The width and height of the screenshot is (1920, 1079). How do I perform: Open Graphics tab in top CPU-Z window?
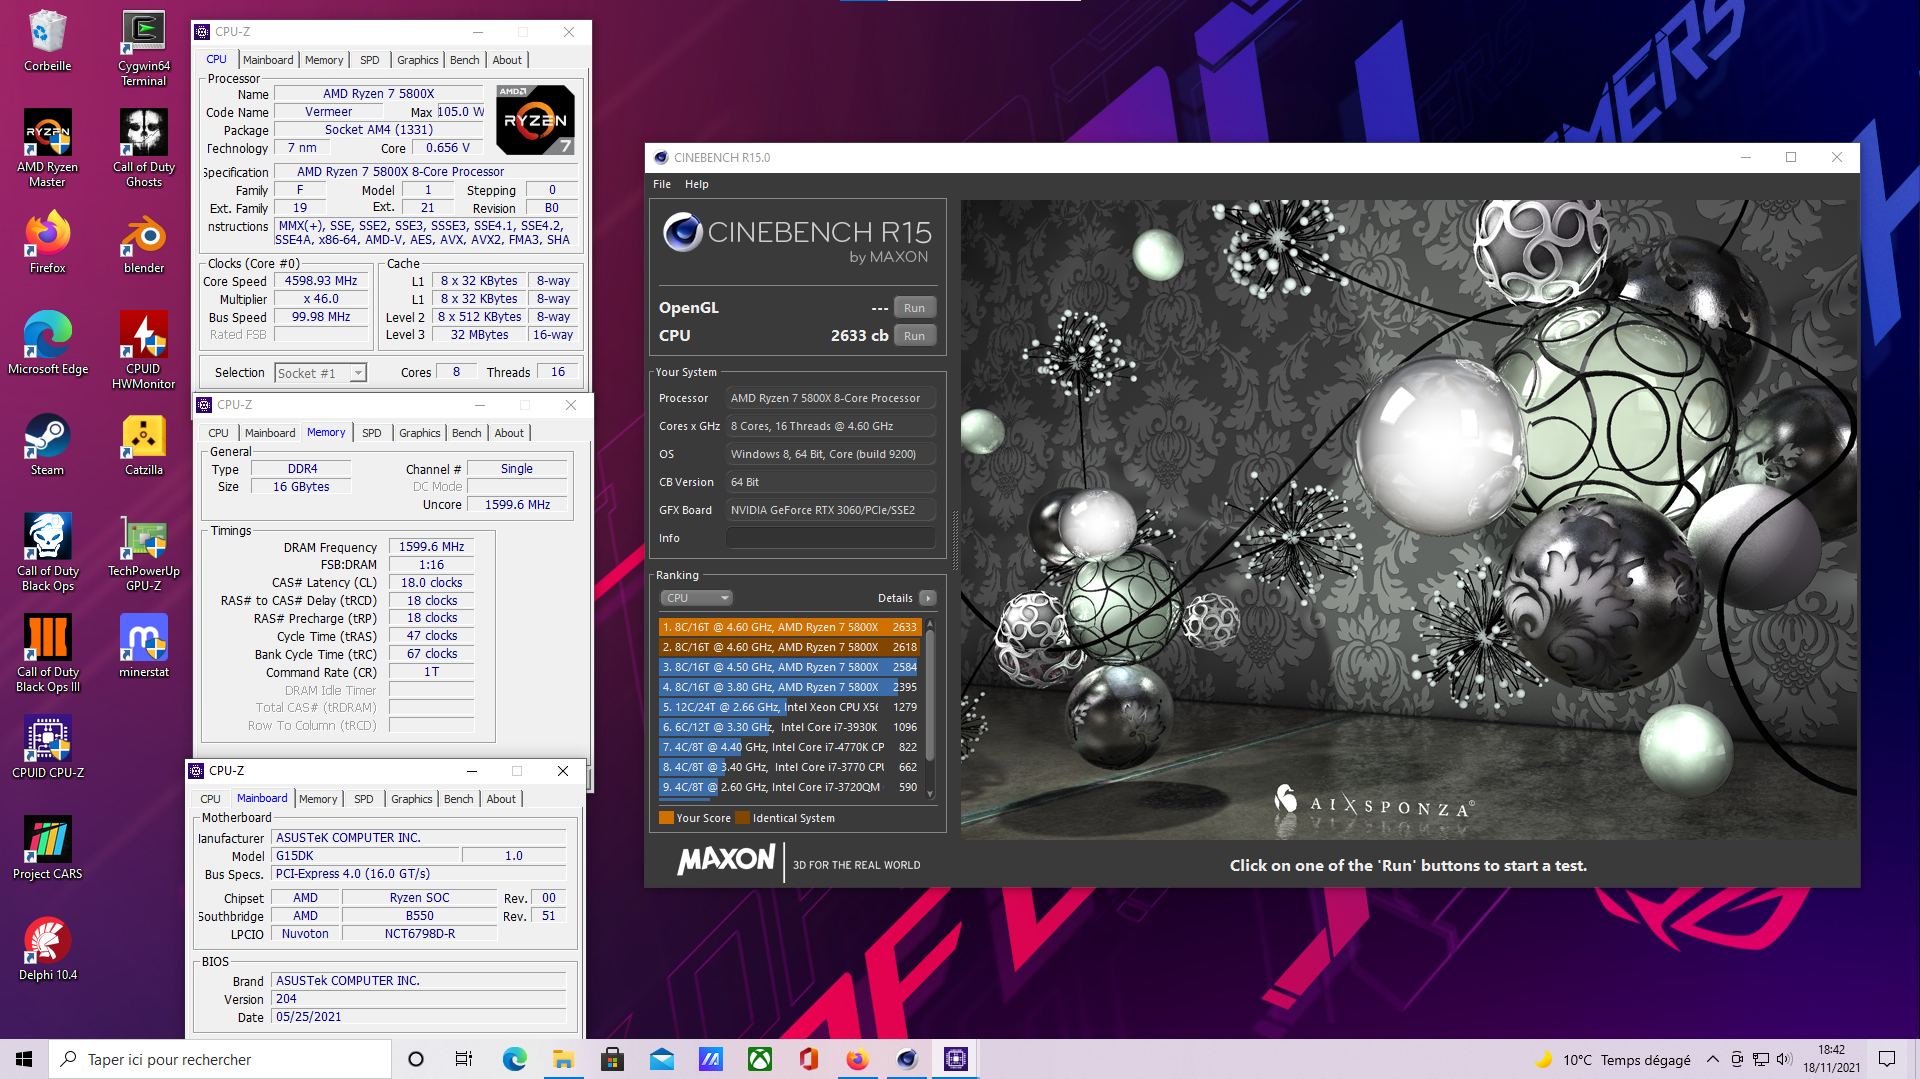point(417,60)
